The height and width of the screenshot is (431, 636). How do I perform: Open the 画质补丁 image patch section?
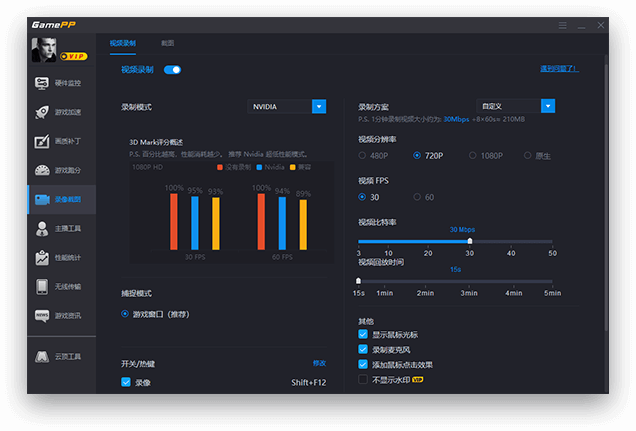tap(61, 142)
